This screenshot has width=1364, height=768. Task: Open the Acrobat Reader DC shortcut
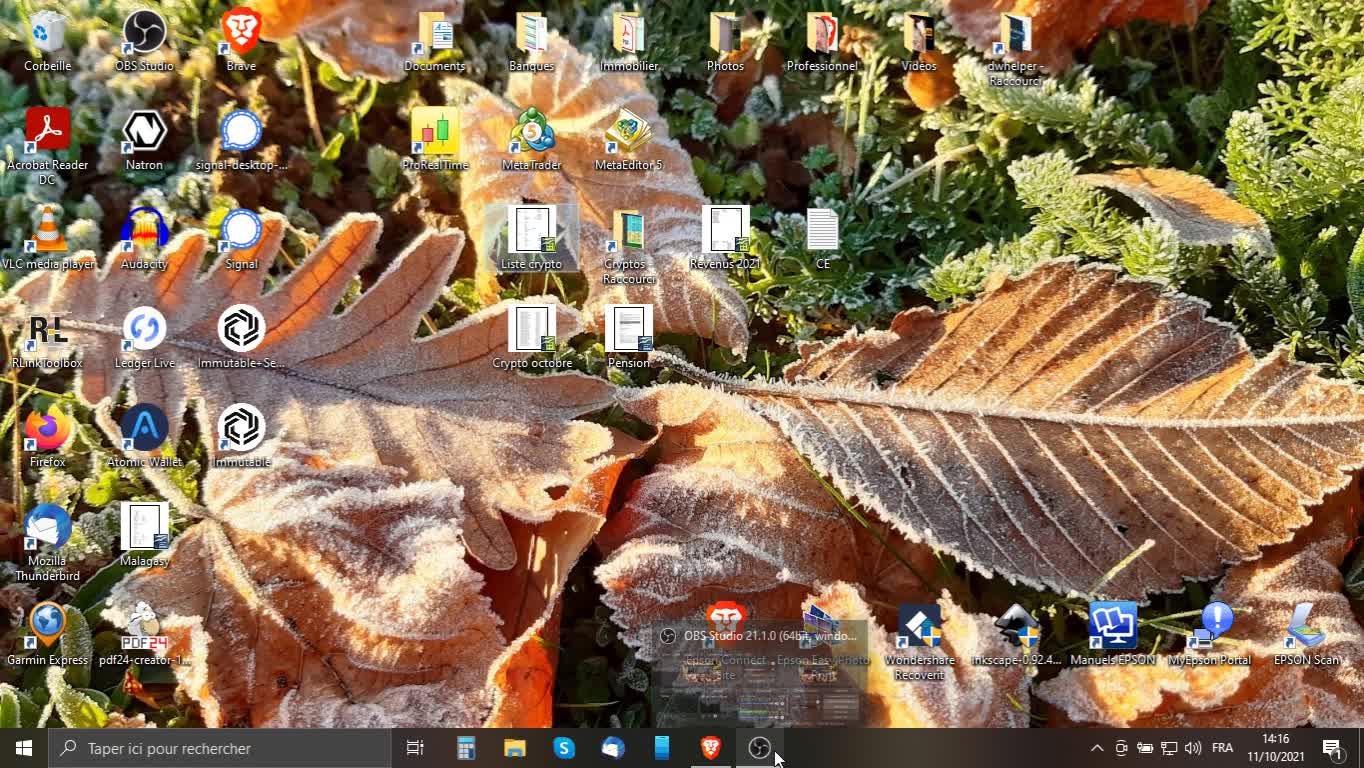click(x=47, y=147)
